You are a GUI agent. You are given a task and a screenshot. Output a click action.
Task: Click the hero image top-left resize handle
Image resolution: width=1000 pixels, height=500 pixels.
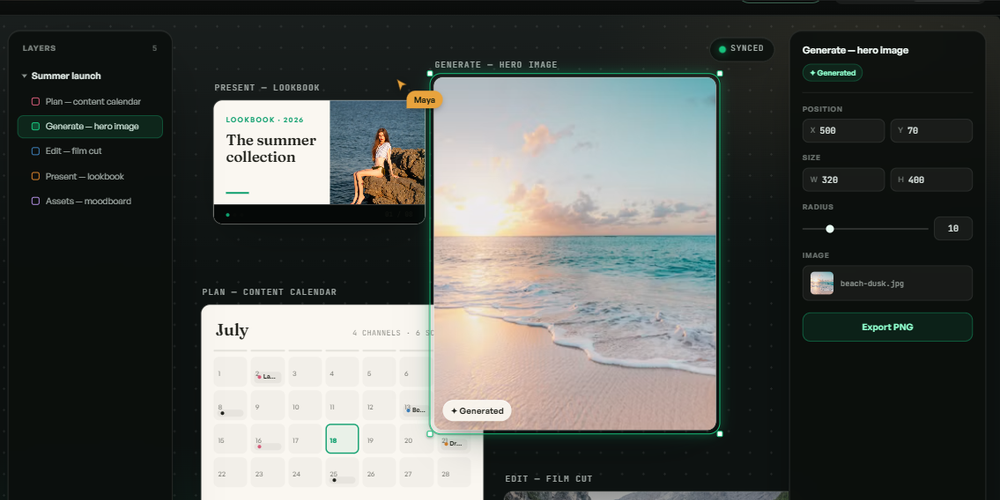point(430,73)
